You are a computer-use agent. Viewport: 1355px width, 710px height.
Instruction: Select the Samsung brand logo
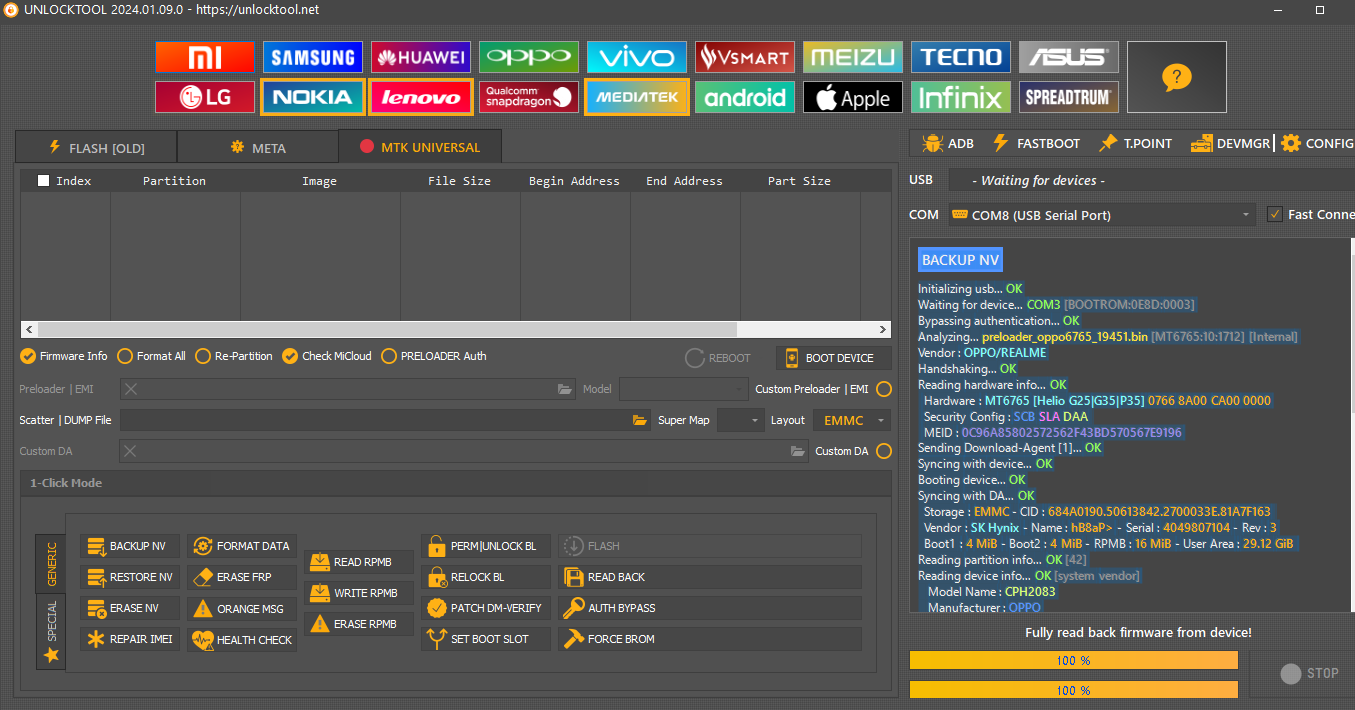click(313, 57)
